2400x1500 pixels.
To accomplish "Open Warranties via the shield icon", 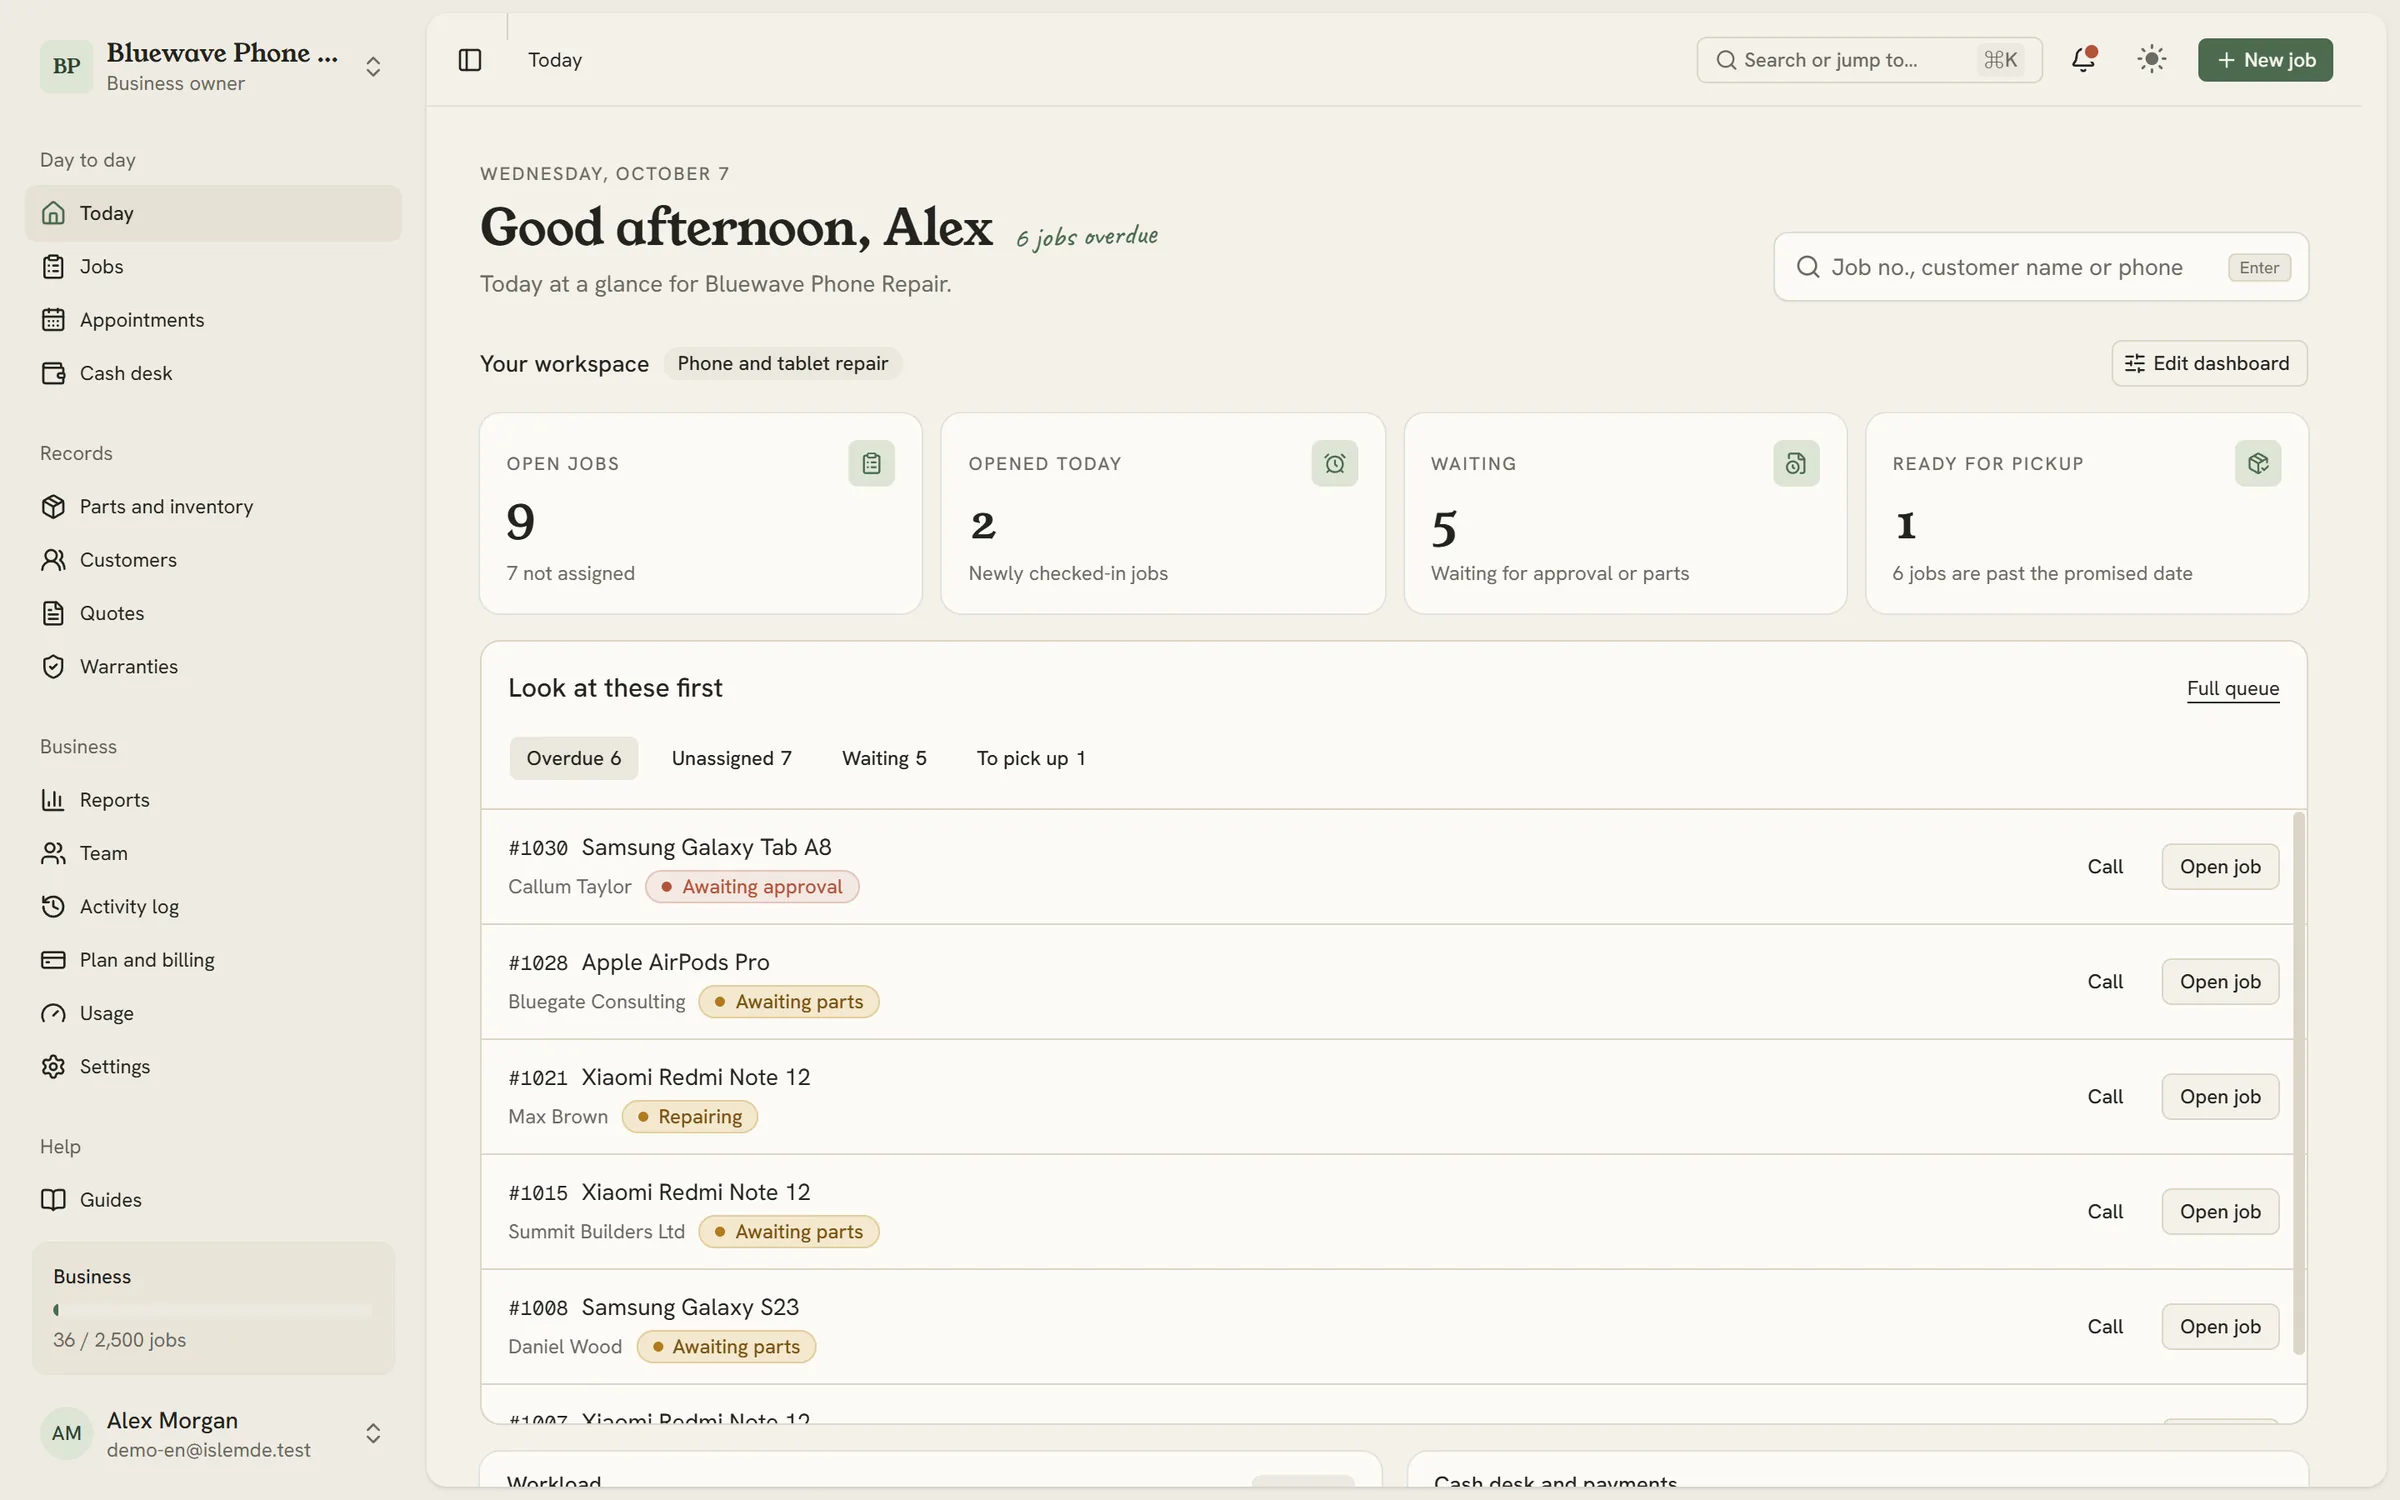I will [53, 666].
